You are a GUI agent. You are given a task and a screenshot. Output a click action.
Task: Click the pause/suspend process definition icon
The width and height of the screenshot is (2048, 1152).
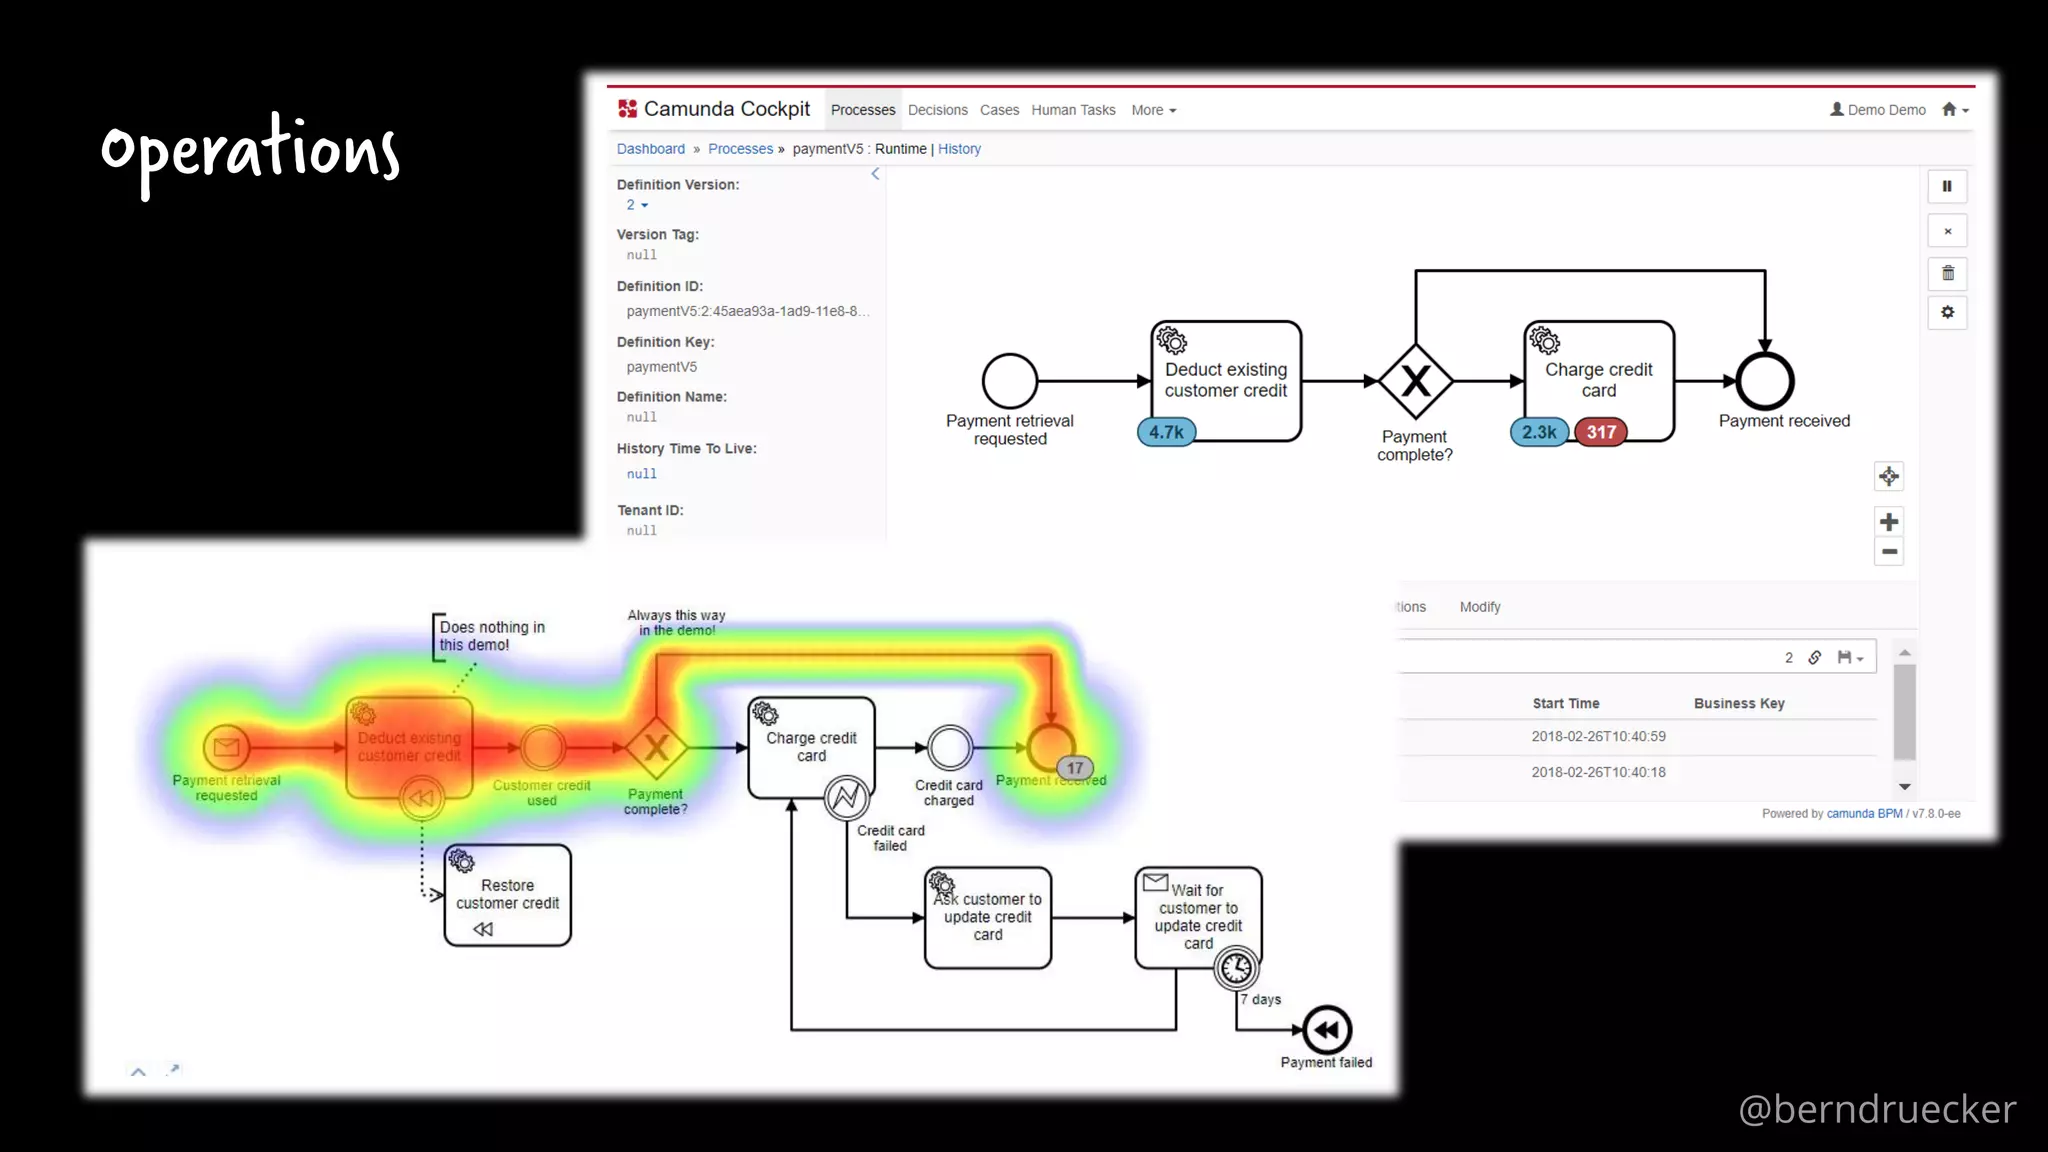(1947, 186)
